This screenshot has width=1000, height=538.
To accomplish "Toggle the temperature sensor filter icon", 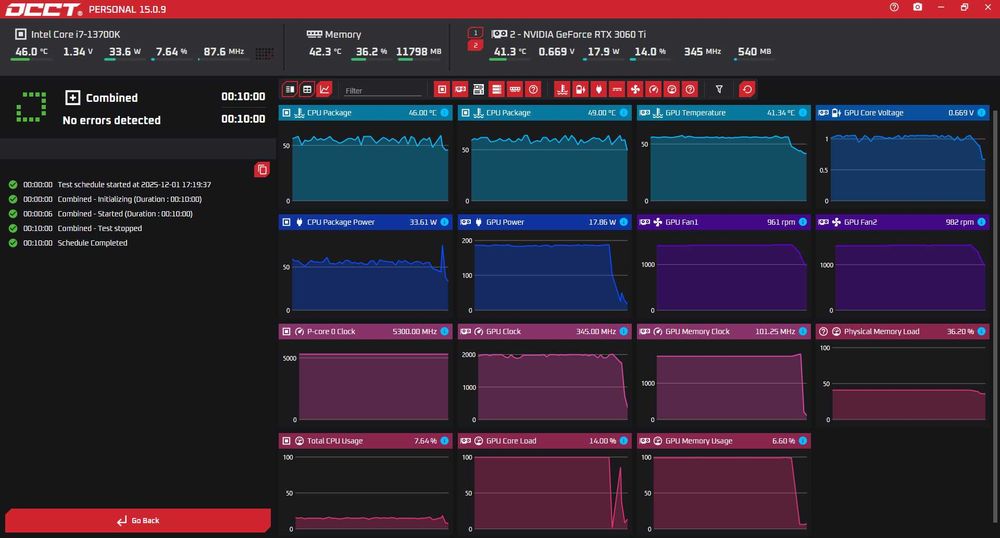I will pyautogui.click(x=562, y=90).
